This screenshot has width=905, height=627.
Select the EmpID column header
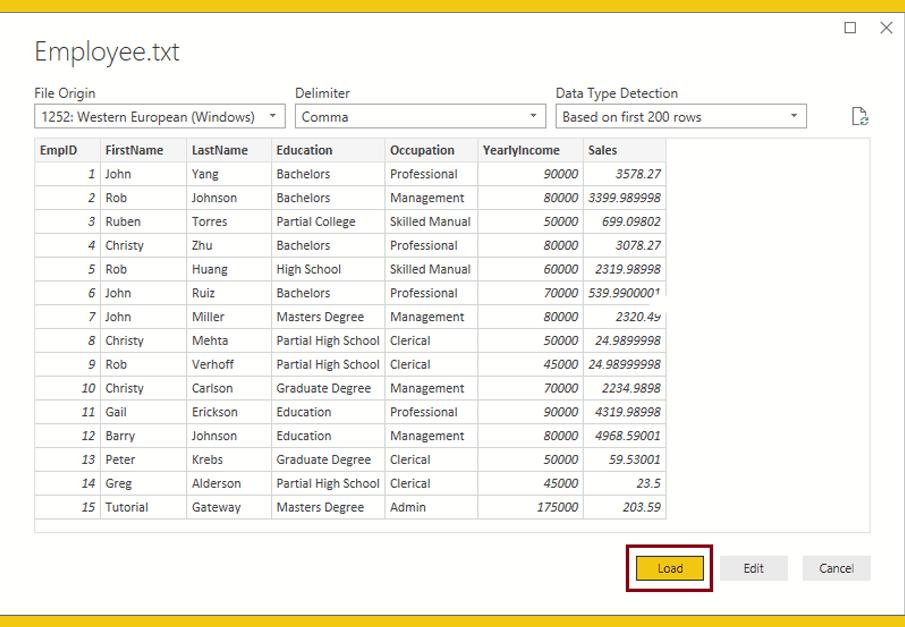[x=68, y=150]
